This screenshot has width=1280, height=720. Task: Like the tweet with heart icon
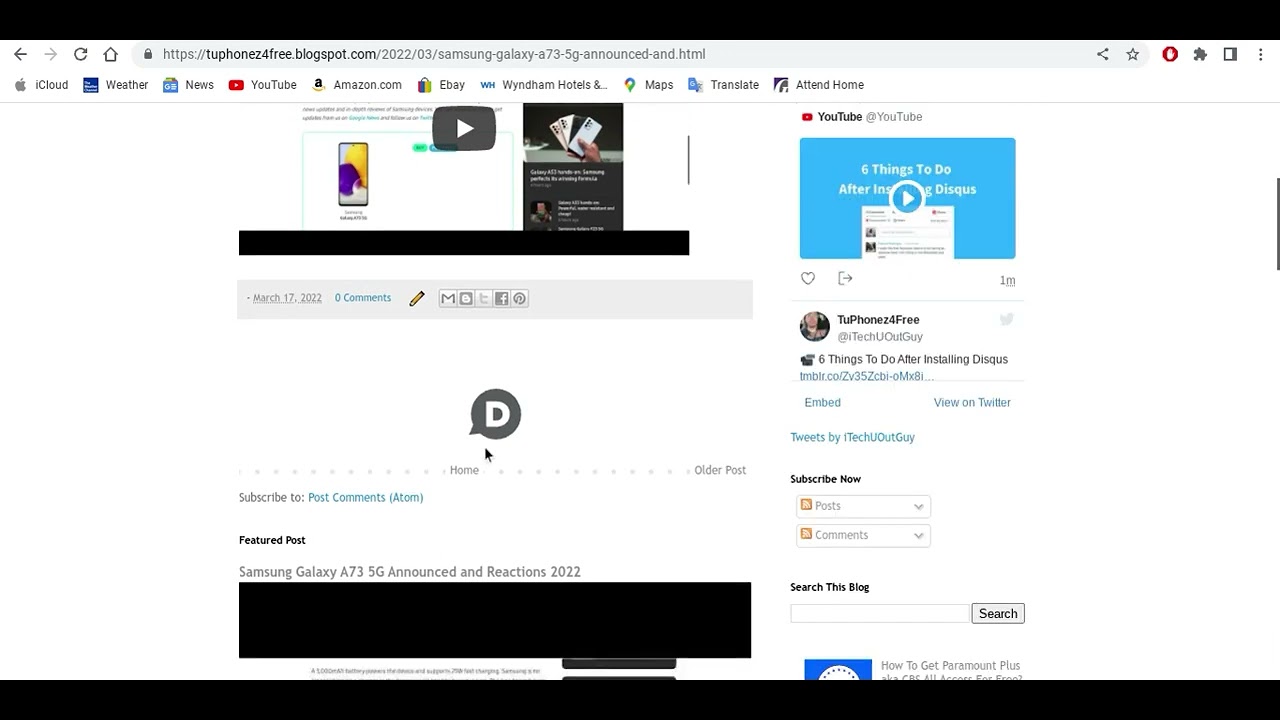click(808, 279)
